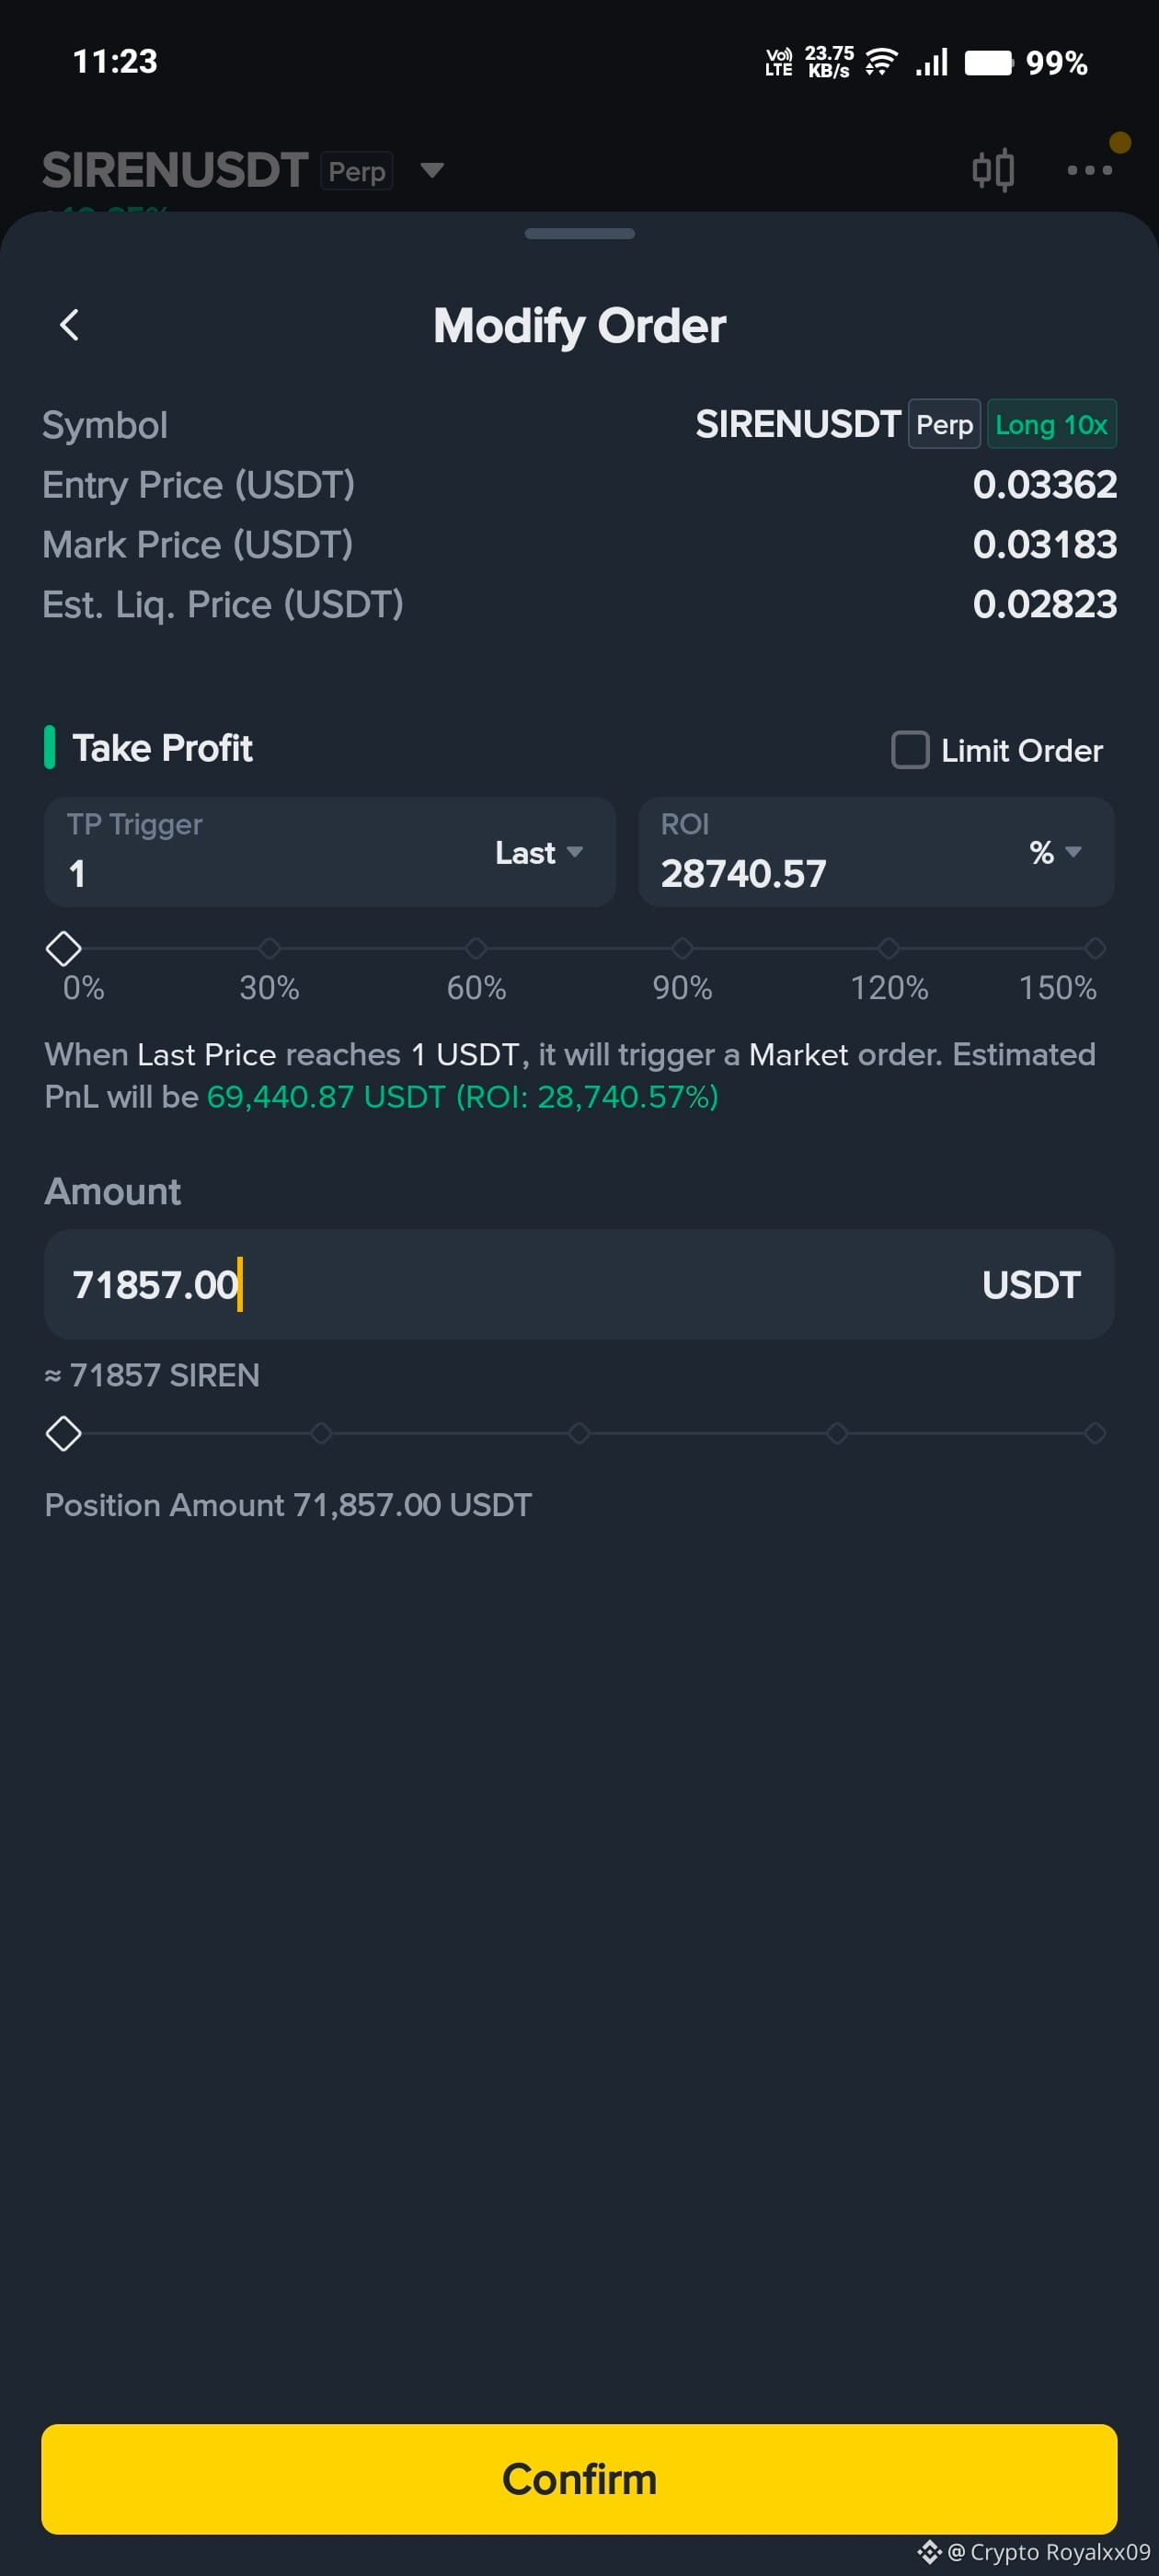
Task: Confirm the modified order
Action: pyautogui.click(x=579, y=2479)
